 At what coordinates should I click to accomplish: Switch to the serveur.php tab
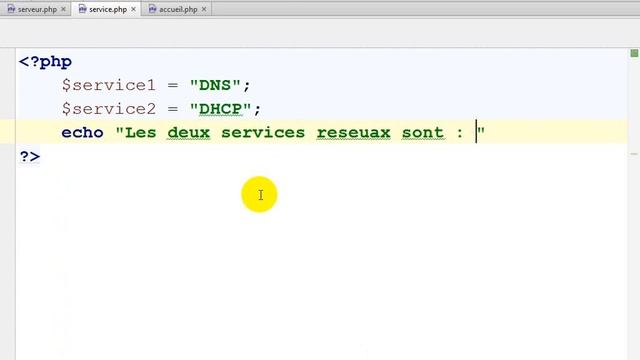[37, 9]
